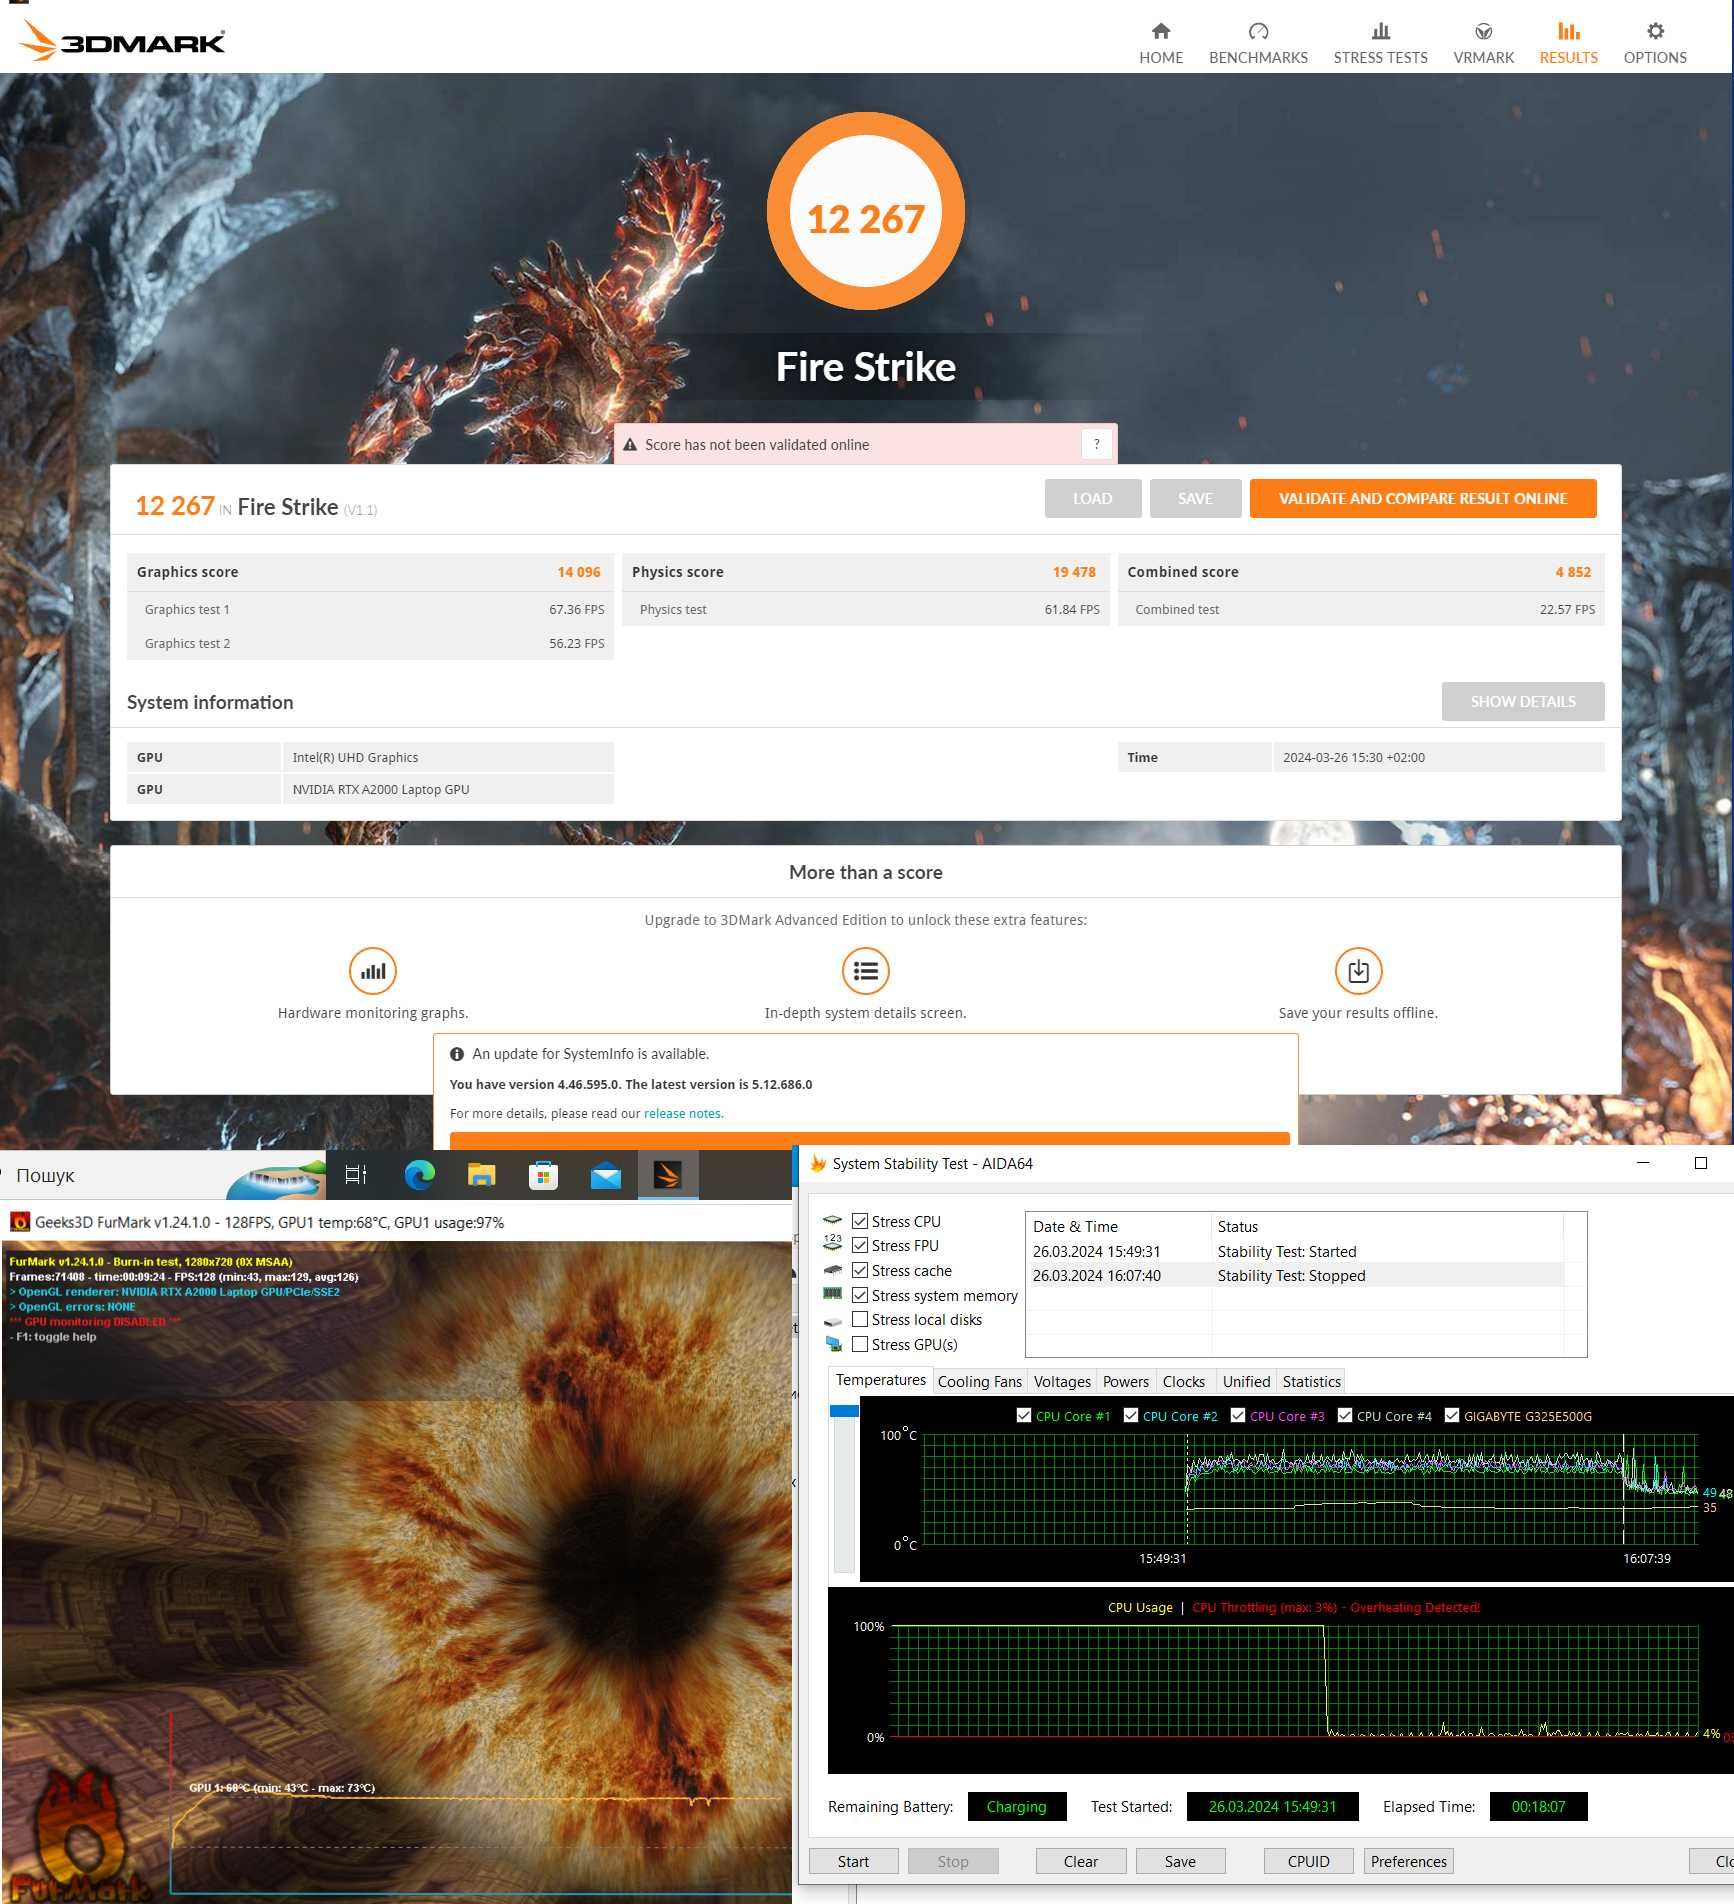The width and height of the screenshot is (1734, 1904).
Task: Open the Unified tab
Action: [1246, 1381]
